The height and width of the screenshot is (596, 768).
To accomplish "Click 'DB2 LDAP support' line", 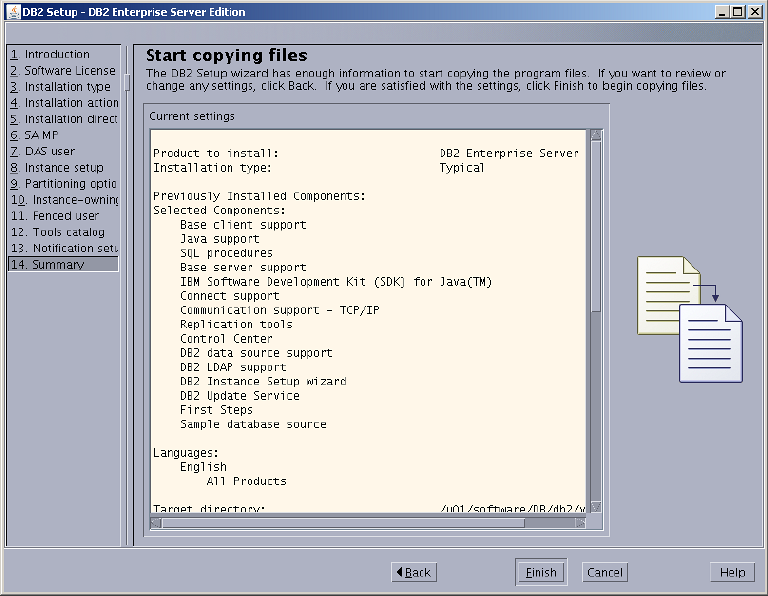I will pyautogui.click(x=233, y=367).
